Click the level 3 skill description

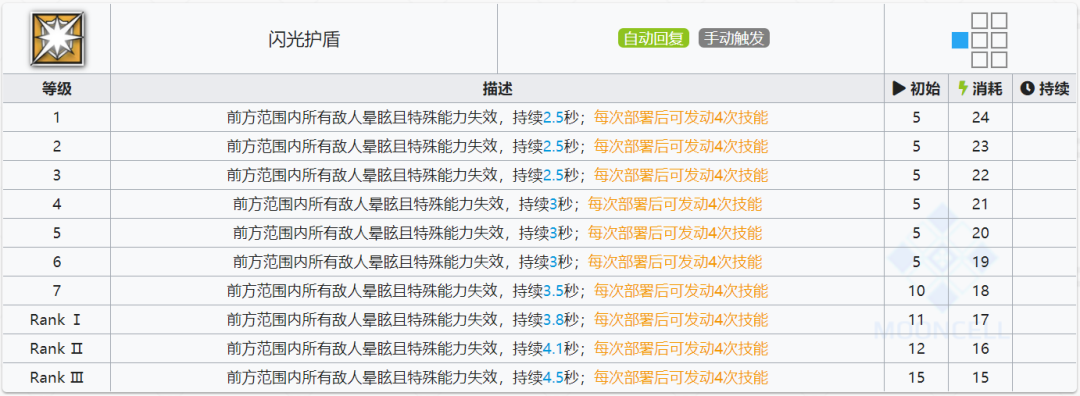pos(497,176)
